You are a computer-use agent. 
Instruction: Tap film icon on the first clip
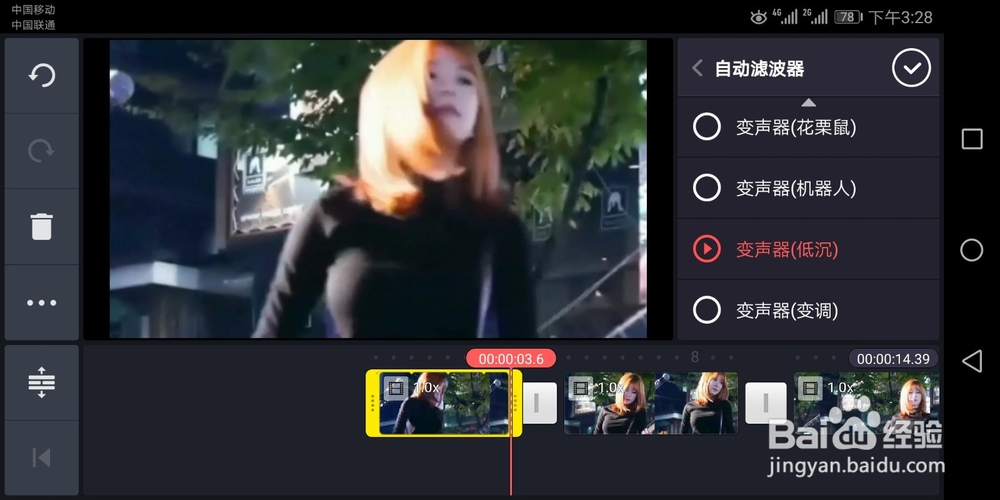(x=396, y=387)
